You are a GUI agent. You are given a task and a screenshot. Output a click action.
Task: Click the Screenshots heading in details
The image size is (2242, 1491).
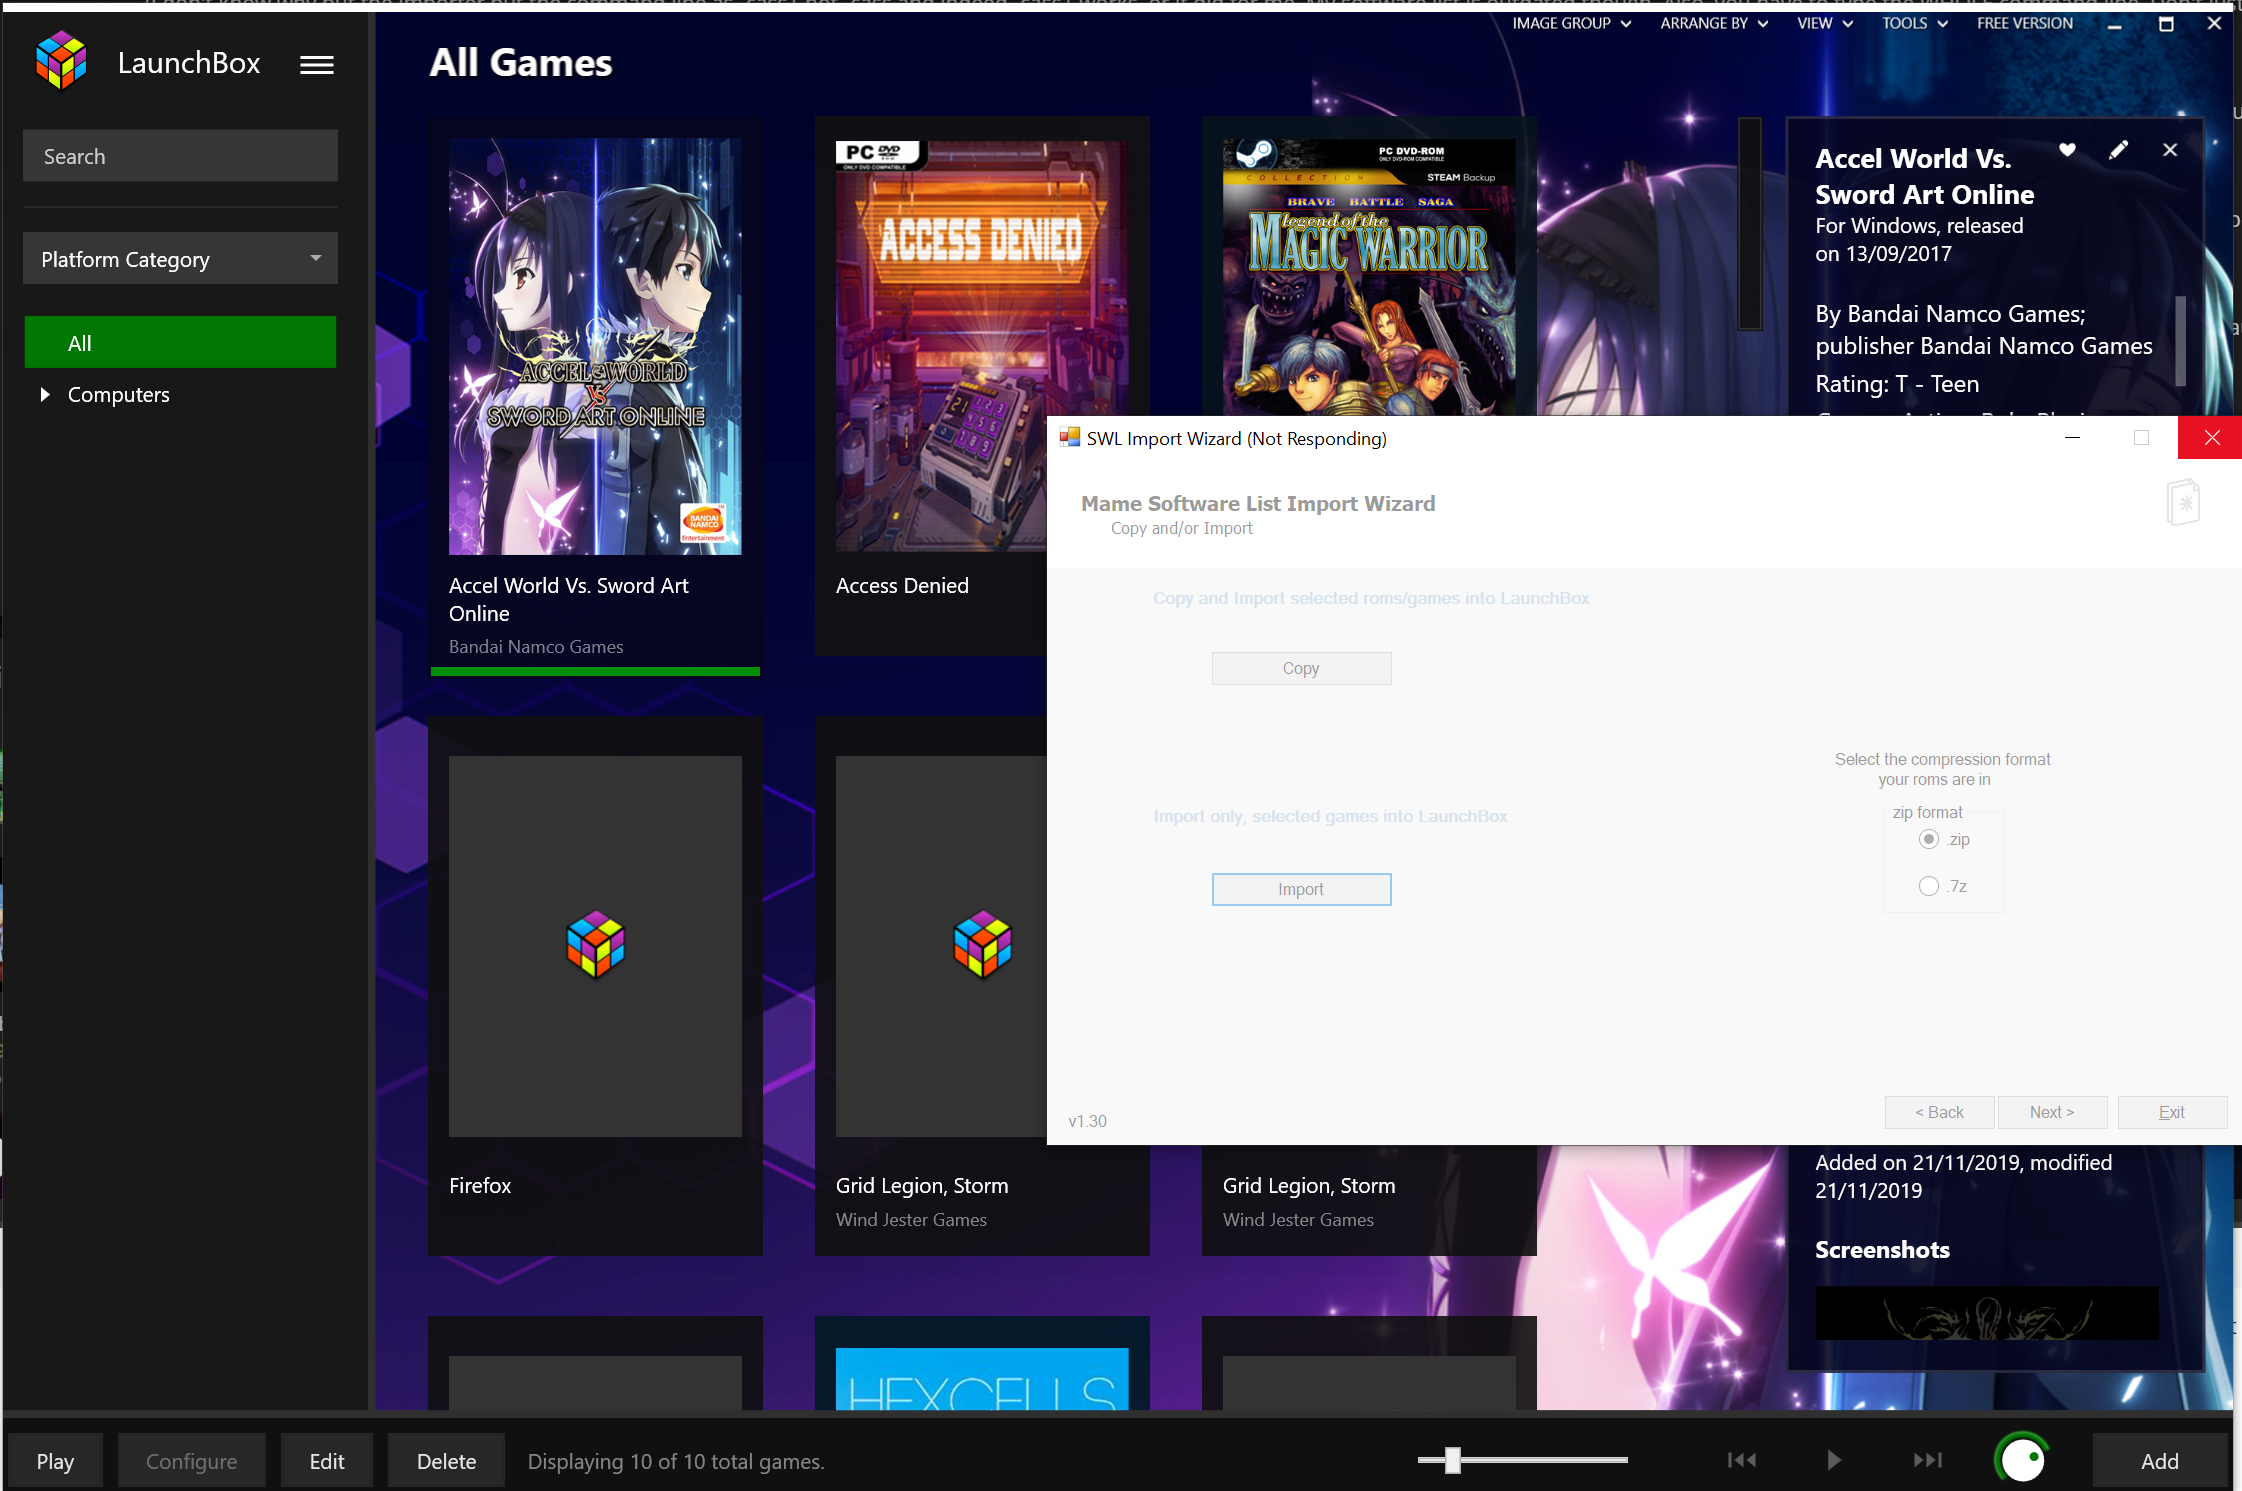point(1882,1249)
